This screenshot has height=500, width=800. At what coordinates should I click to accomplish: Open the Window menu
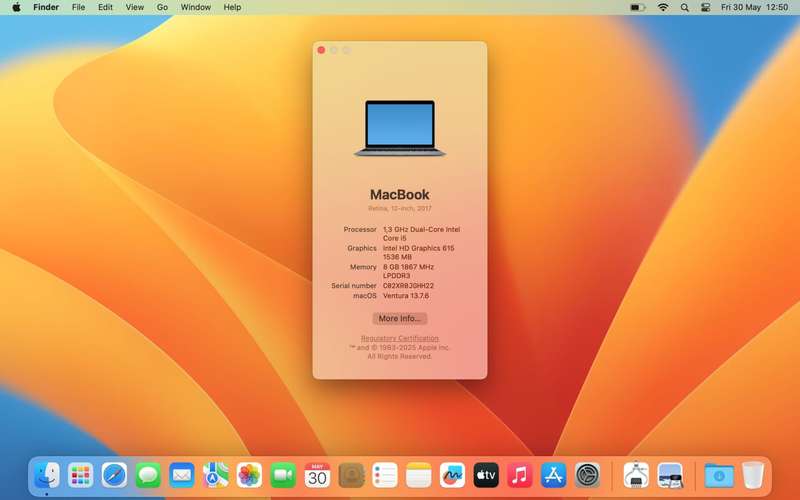(195, 7)
